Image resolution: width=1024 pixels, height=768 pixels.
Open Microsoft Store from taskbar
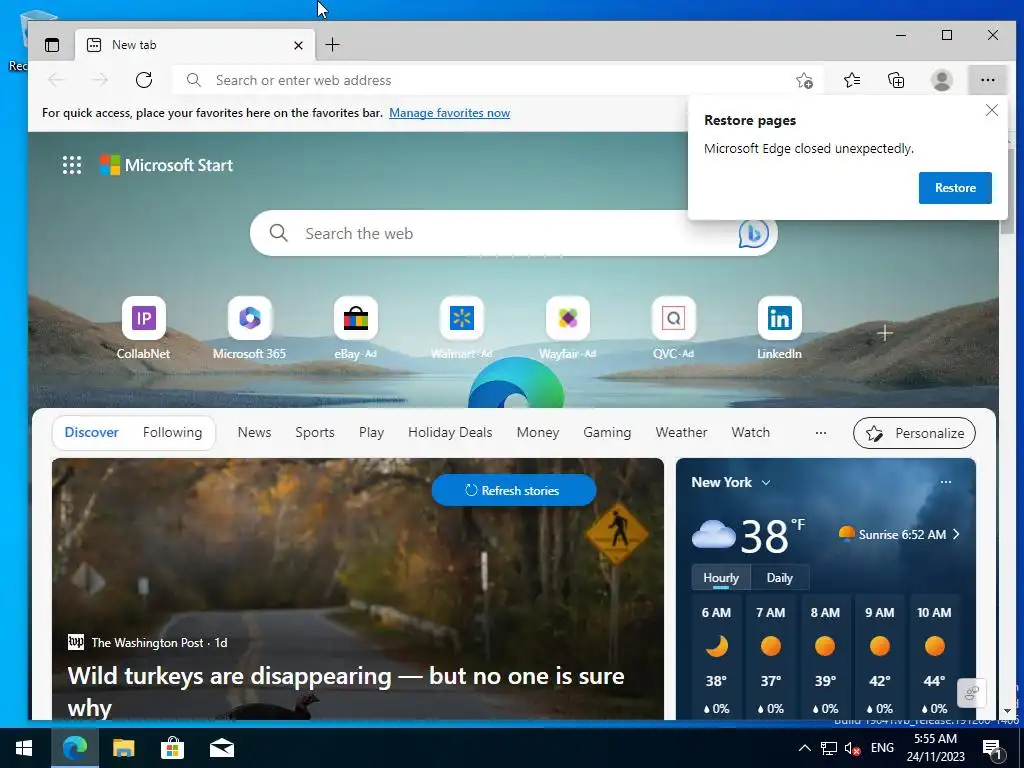[172, 748]
